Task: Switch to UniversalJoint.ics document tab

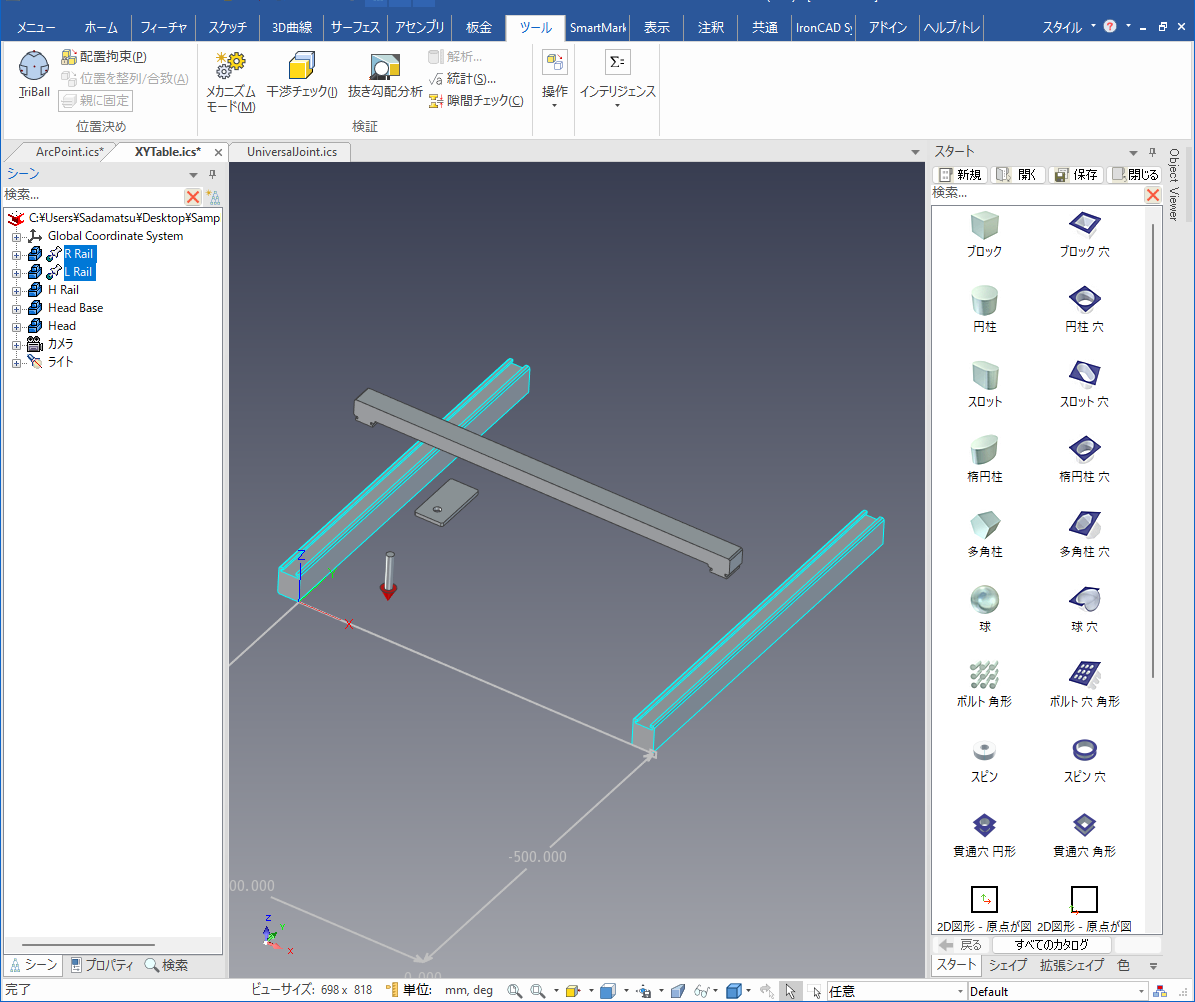Action: [x=291, y=152]
